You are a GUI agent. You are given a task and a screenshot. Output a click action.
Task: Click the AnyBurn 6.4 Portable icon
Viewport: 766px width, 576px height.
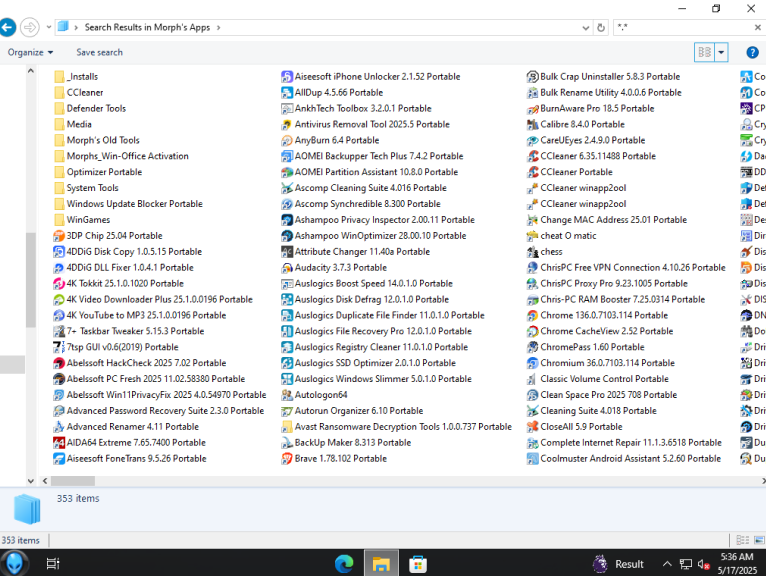click(287, 140)
